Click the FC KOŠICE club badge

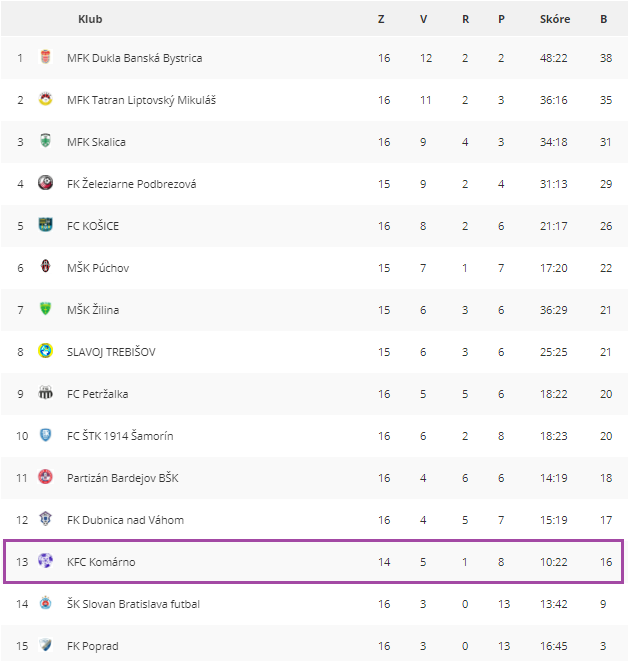coord(45,225)
